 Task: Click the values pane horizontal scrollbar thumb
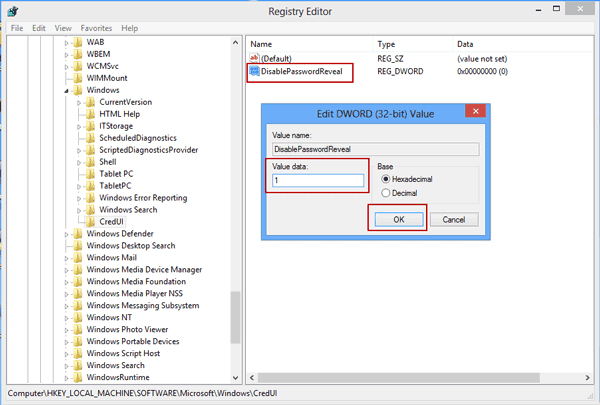tap(399, 377)
